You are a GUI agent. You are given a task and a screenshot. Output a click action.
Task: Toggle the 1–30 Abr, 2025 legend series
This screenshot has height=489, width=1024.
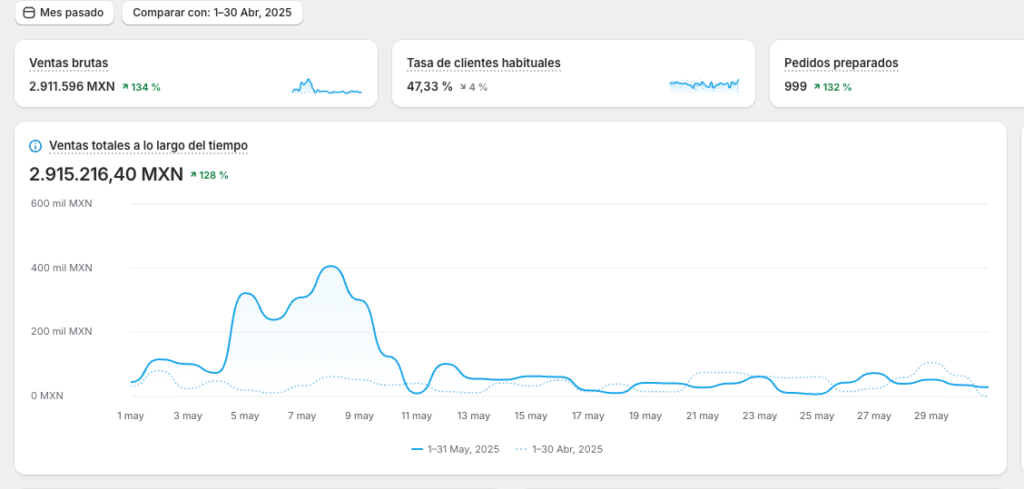[559, 450]
